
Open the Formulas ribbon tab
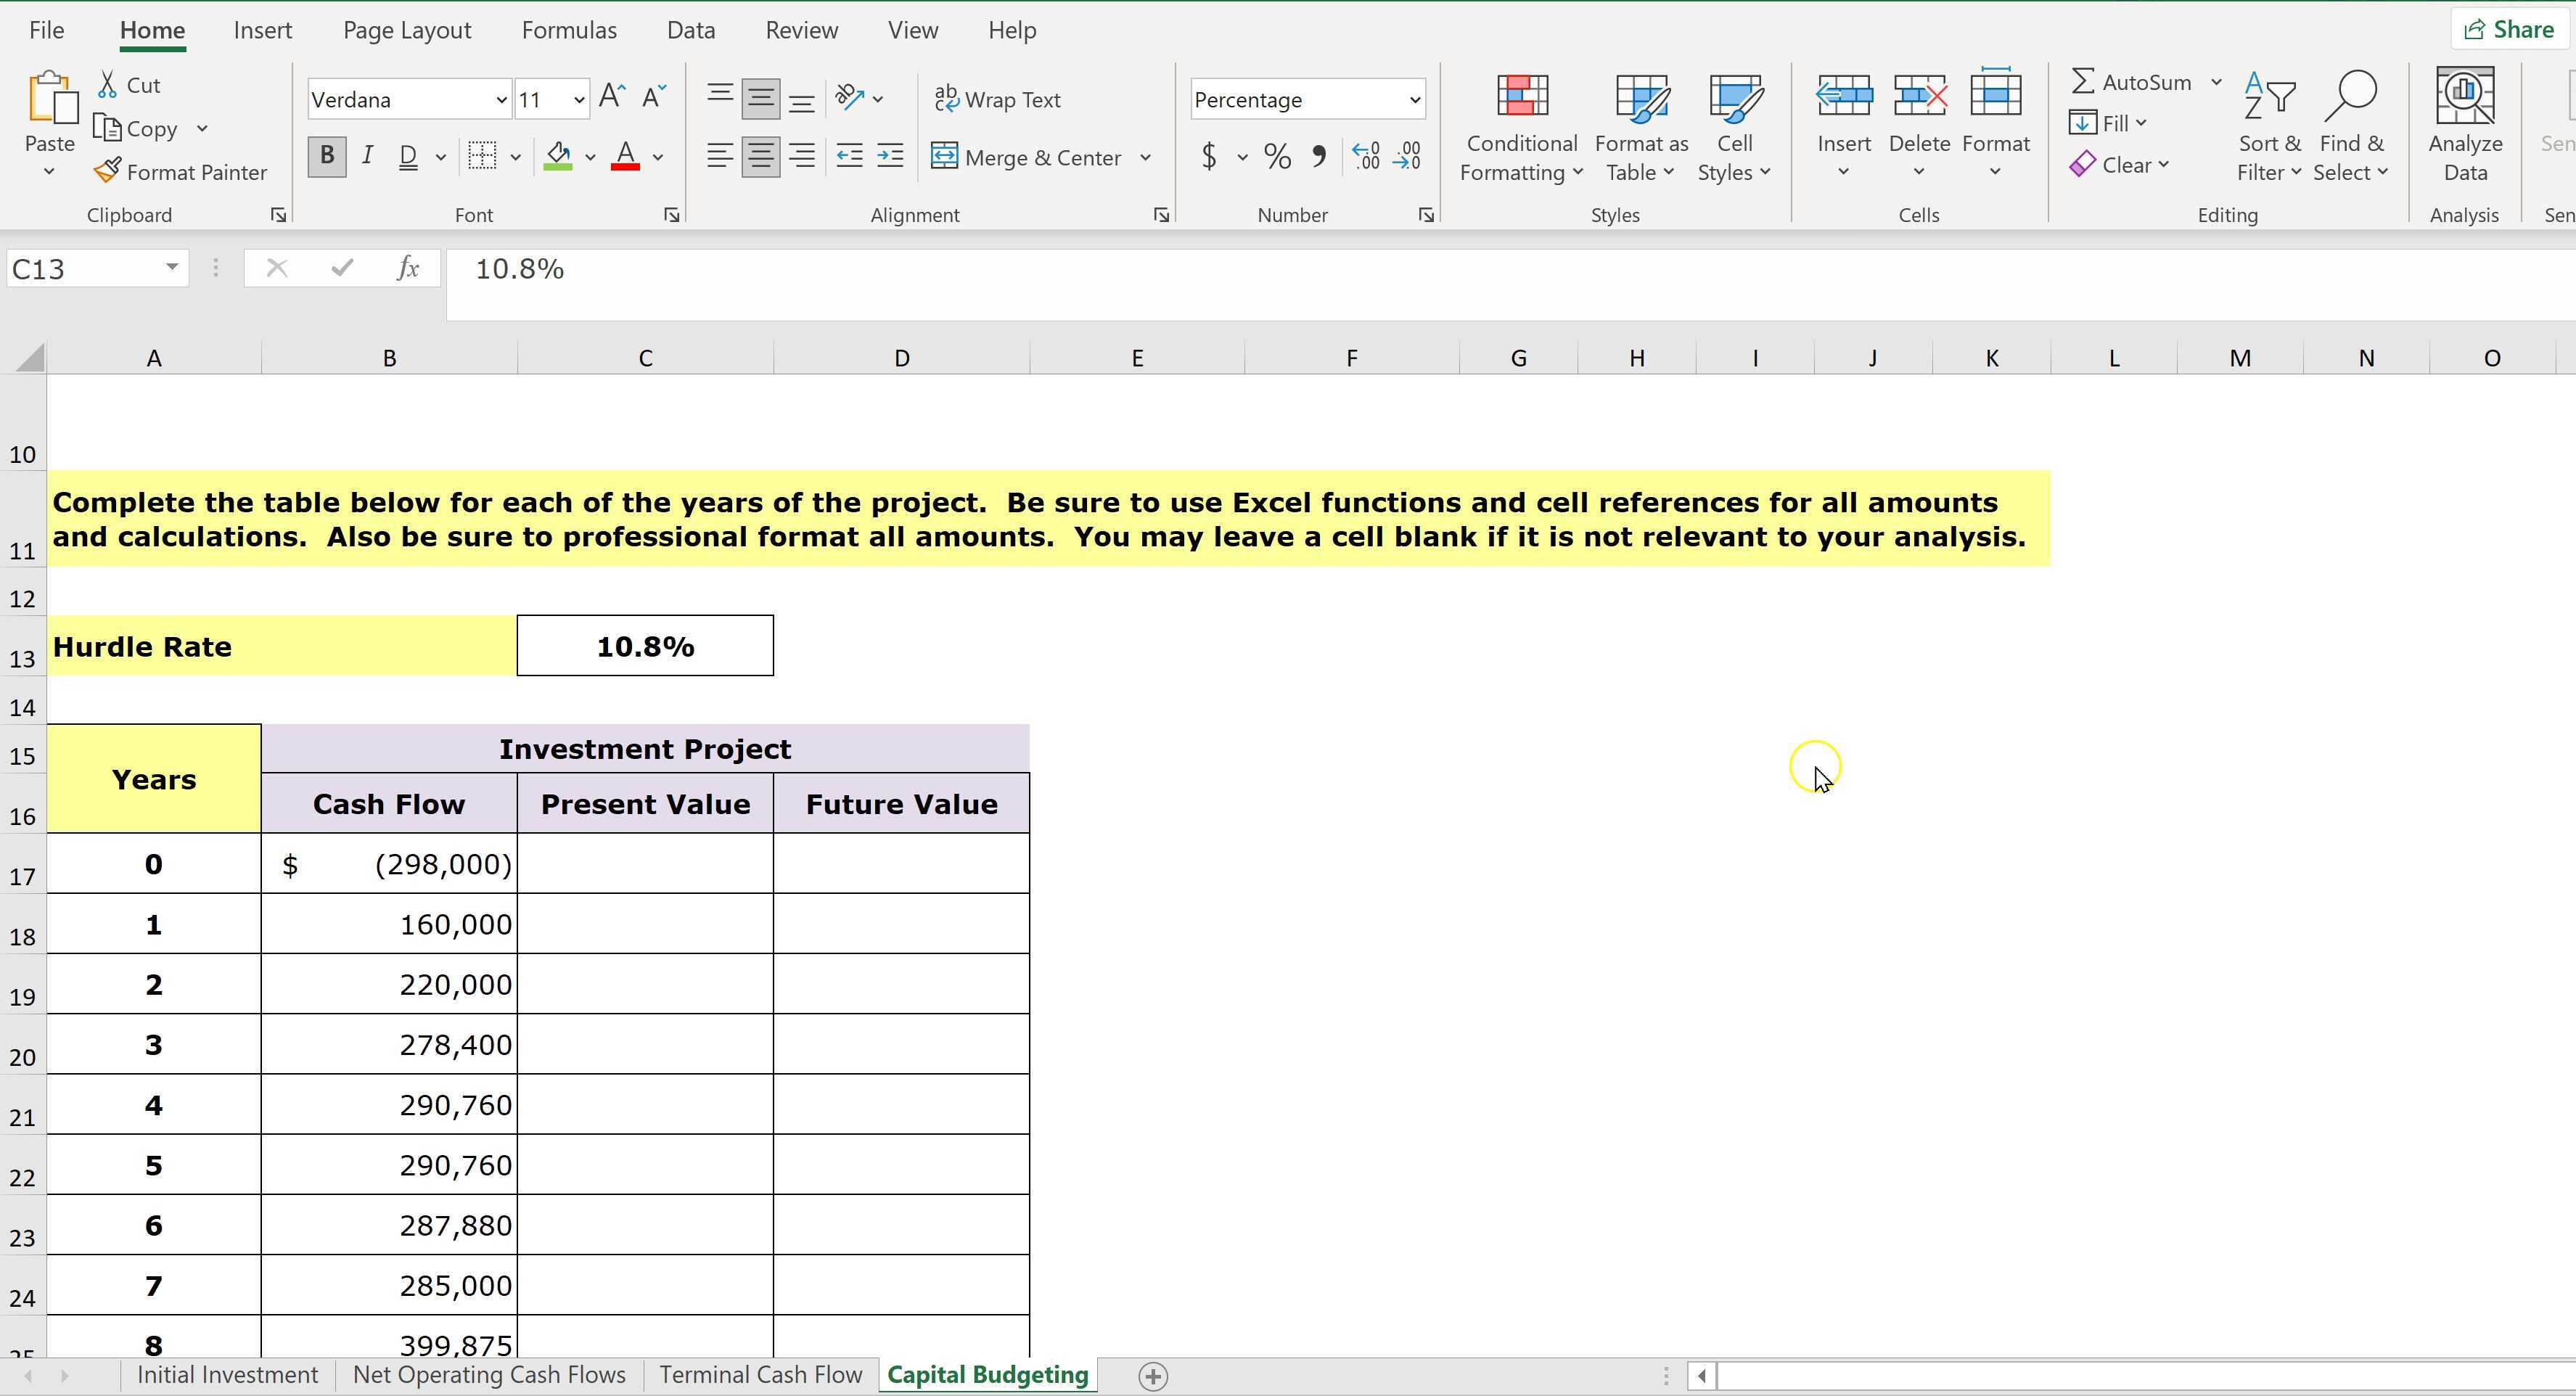(568, 30)
